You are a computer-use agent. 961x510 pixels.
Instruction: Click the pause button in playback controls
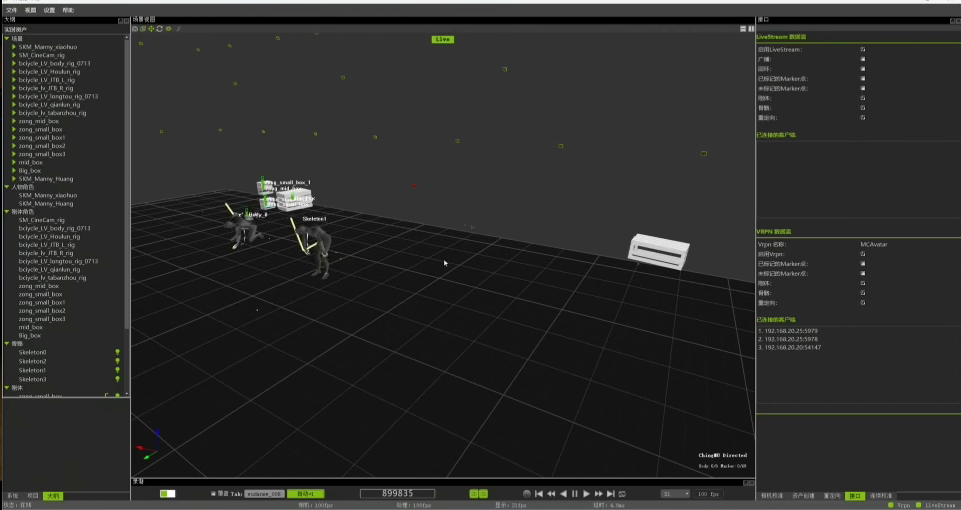coord(574,494)
